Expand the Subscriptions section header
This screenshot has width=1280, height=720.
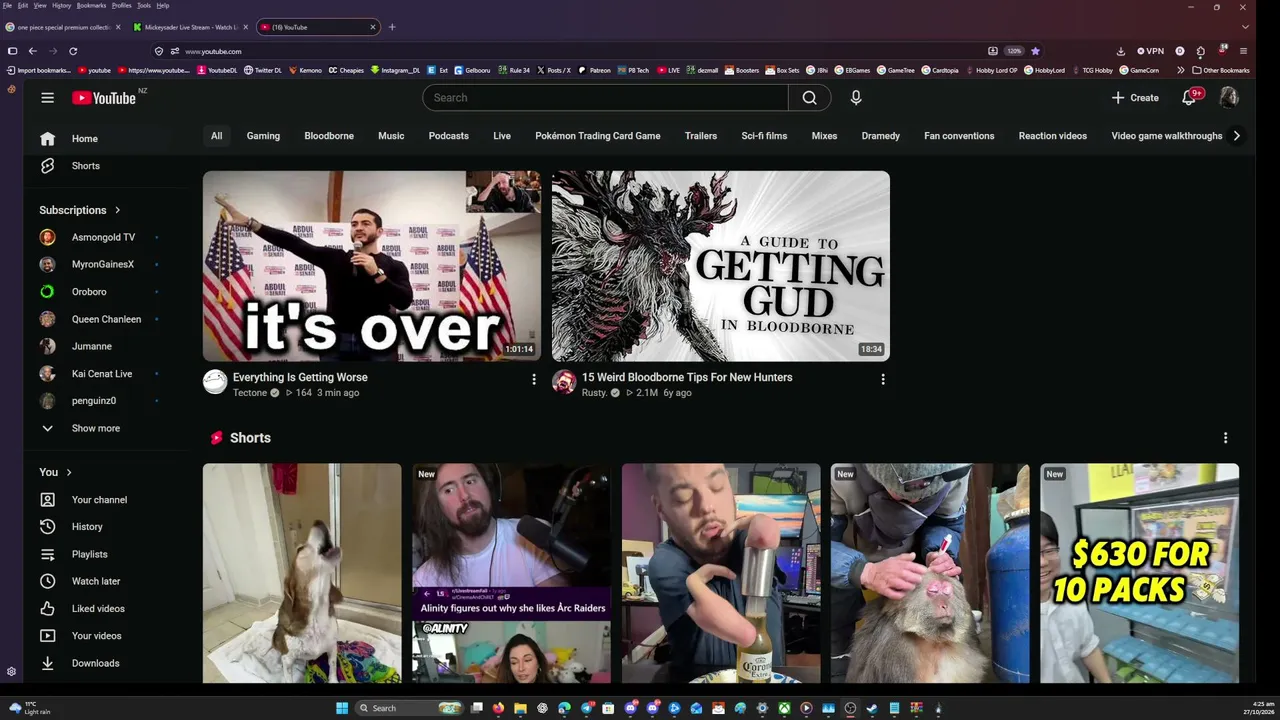[80, 210]
